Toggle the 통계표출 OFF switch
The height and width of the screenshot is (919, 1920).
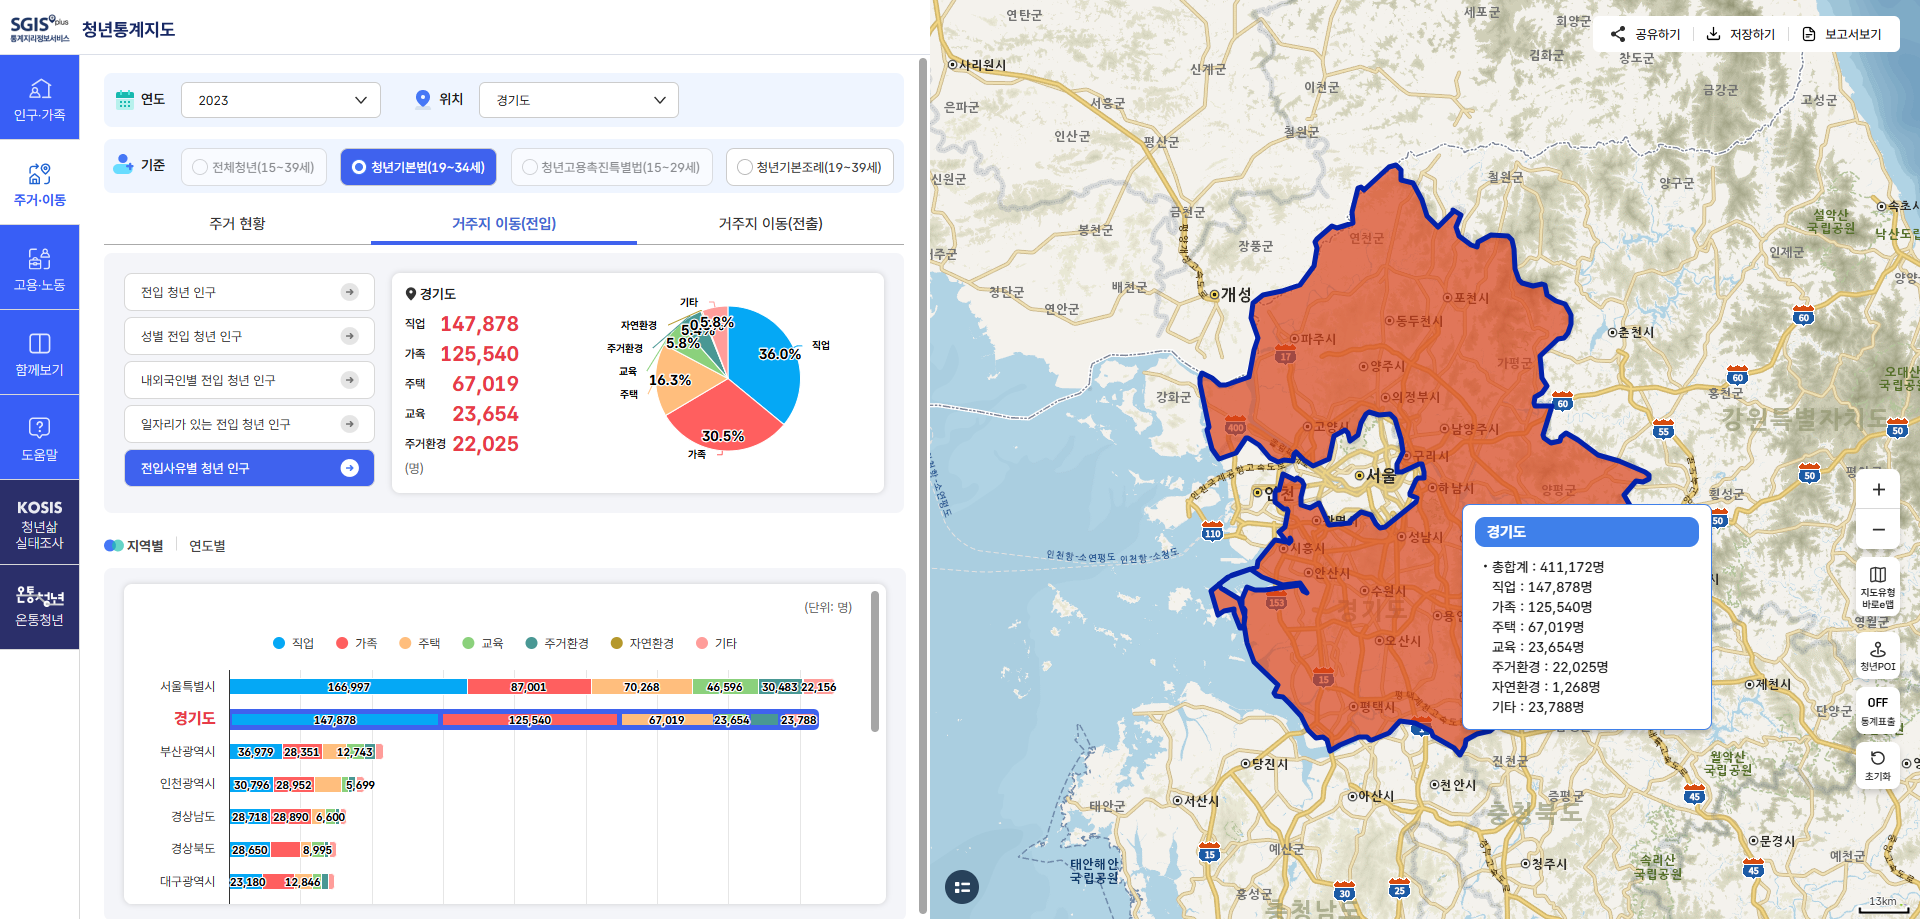point(1877,710)
